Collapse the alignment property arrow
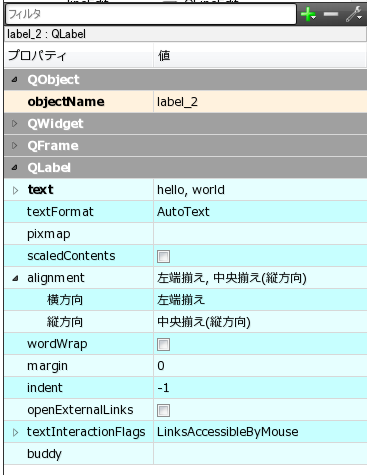Screen dimensions: 367x475 tap(15, 278)
